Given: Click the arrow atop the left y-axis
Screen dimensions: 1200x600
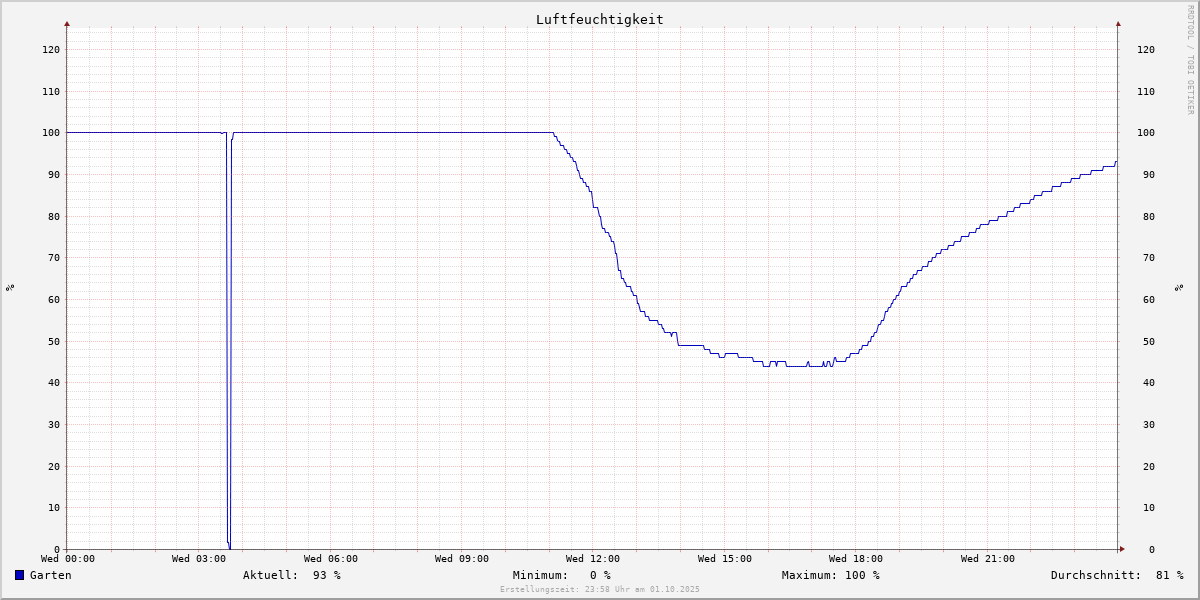Looking at the screenshot, I should 67,23.
